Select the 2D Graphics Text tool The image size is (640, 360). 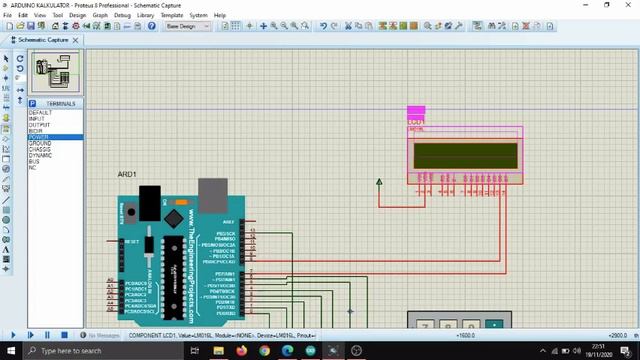coord(6,249)
